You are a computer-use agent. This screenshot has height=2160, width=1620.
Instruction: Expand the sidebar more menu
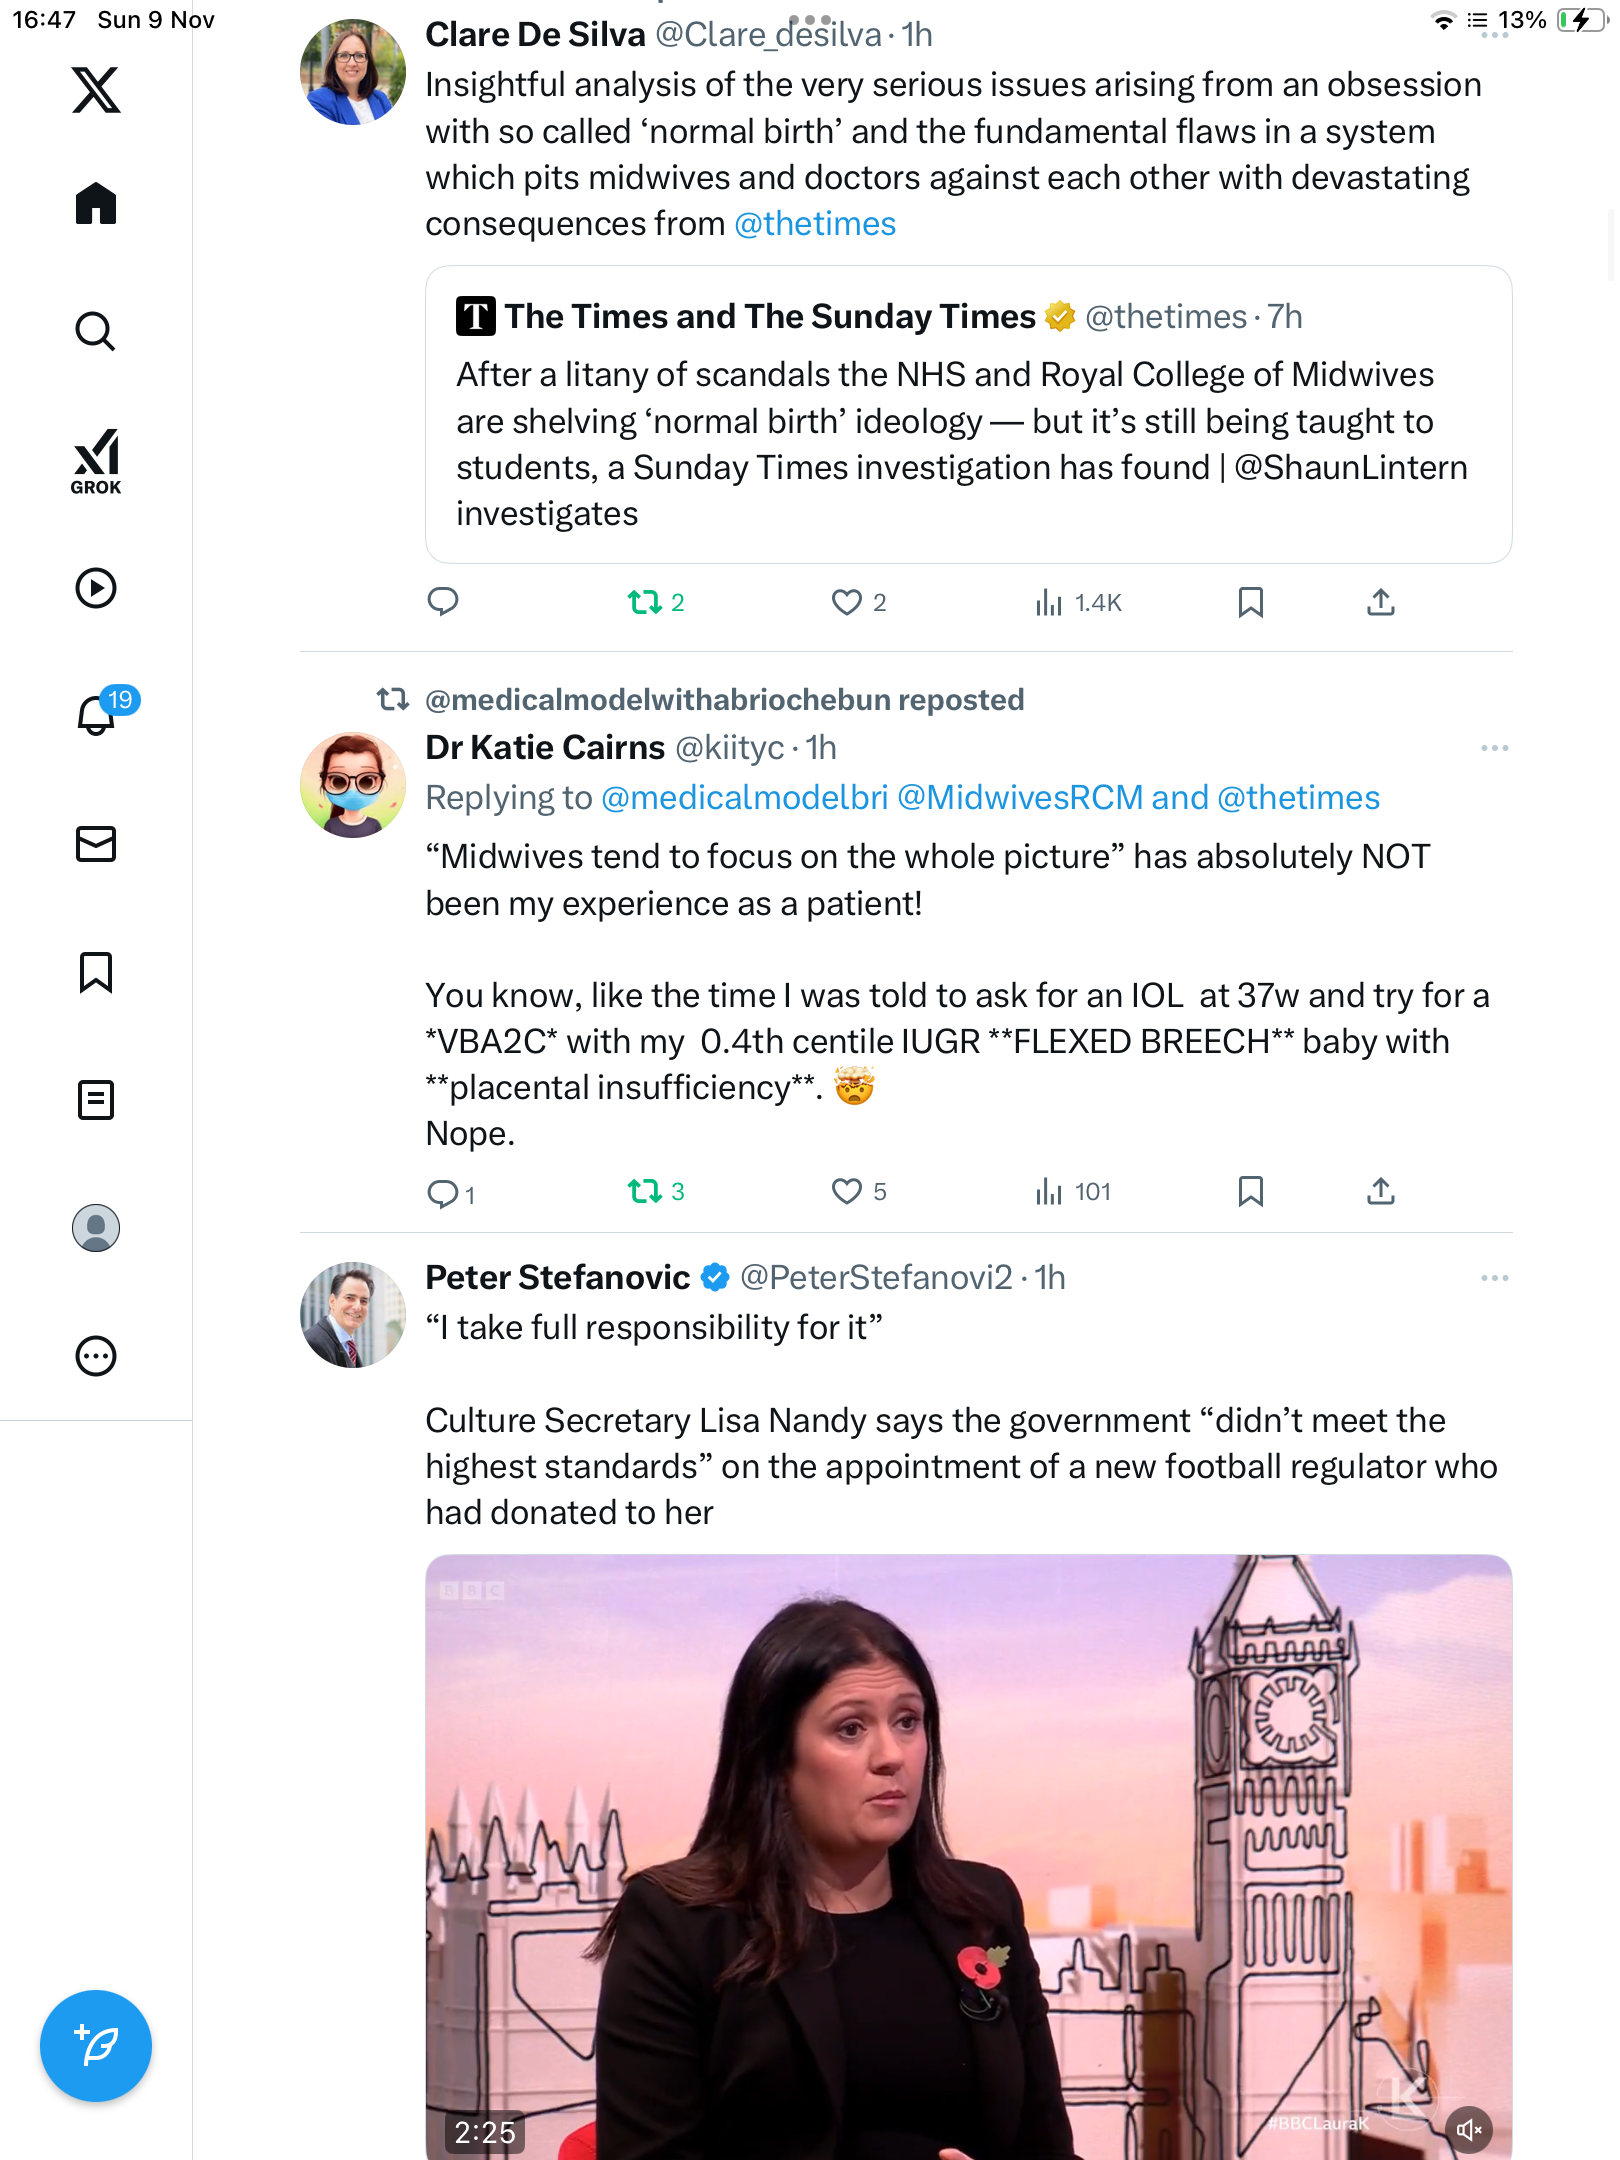96,1356
